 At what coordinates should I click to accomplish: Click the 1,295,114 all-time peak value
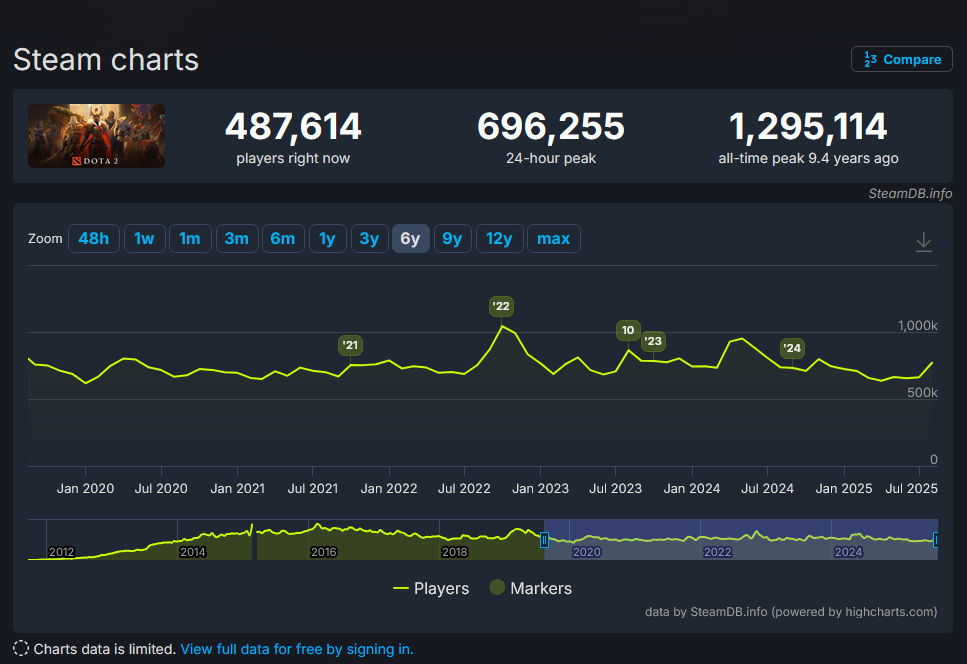(808, 126)
